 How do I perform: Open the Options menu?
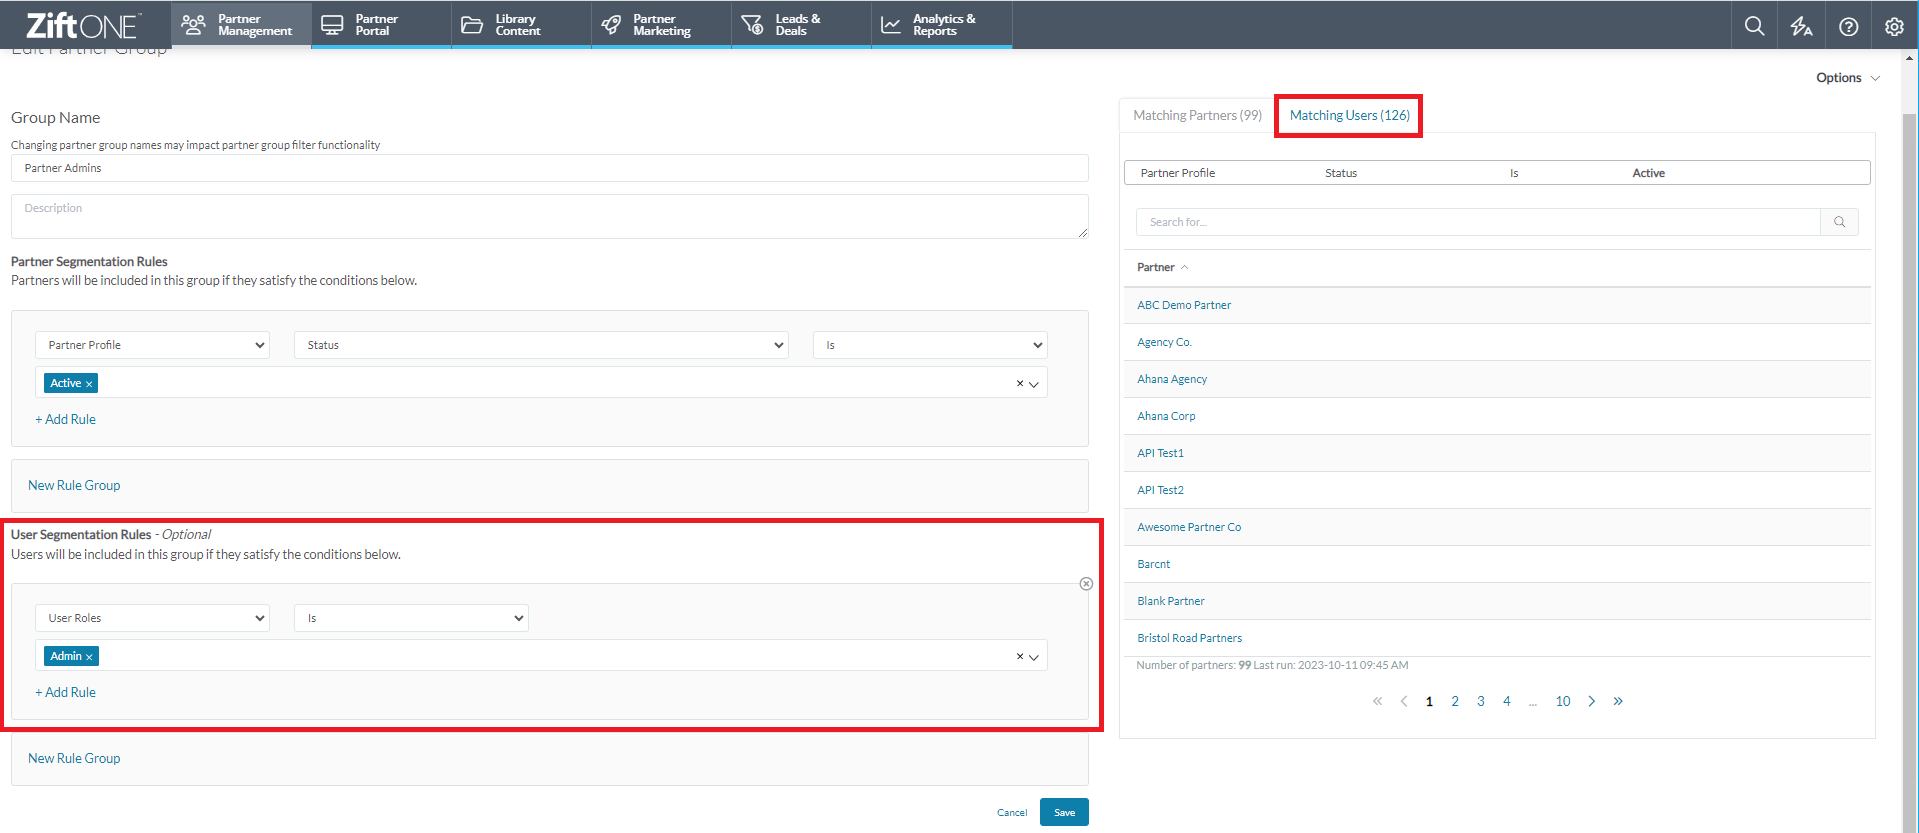pos(1847,78)
